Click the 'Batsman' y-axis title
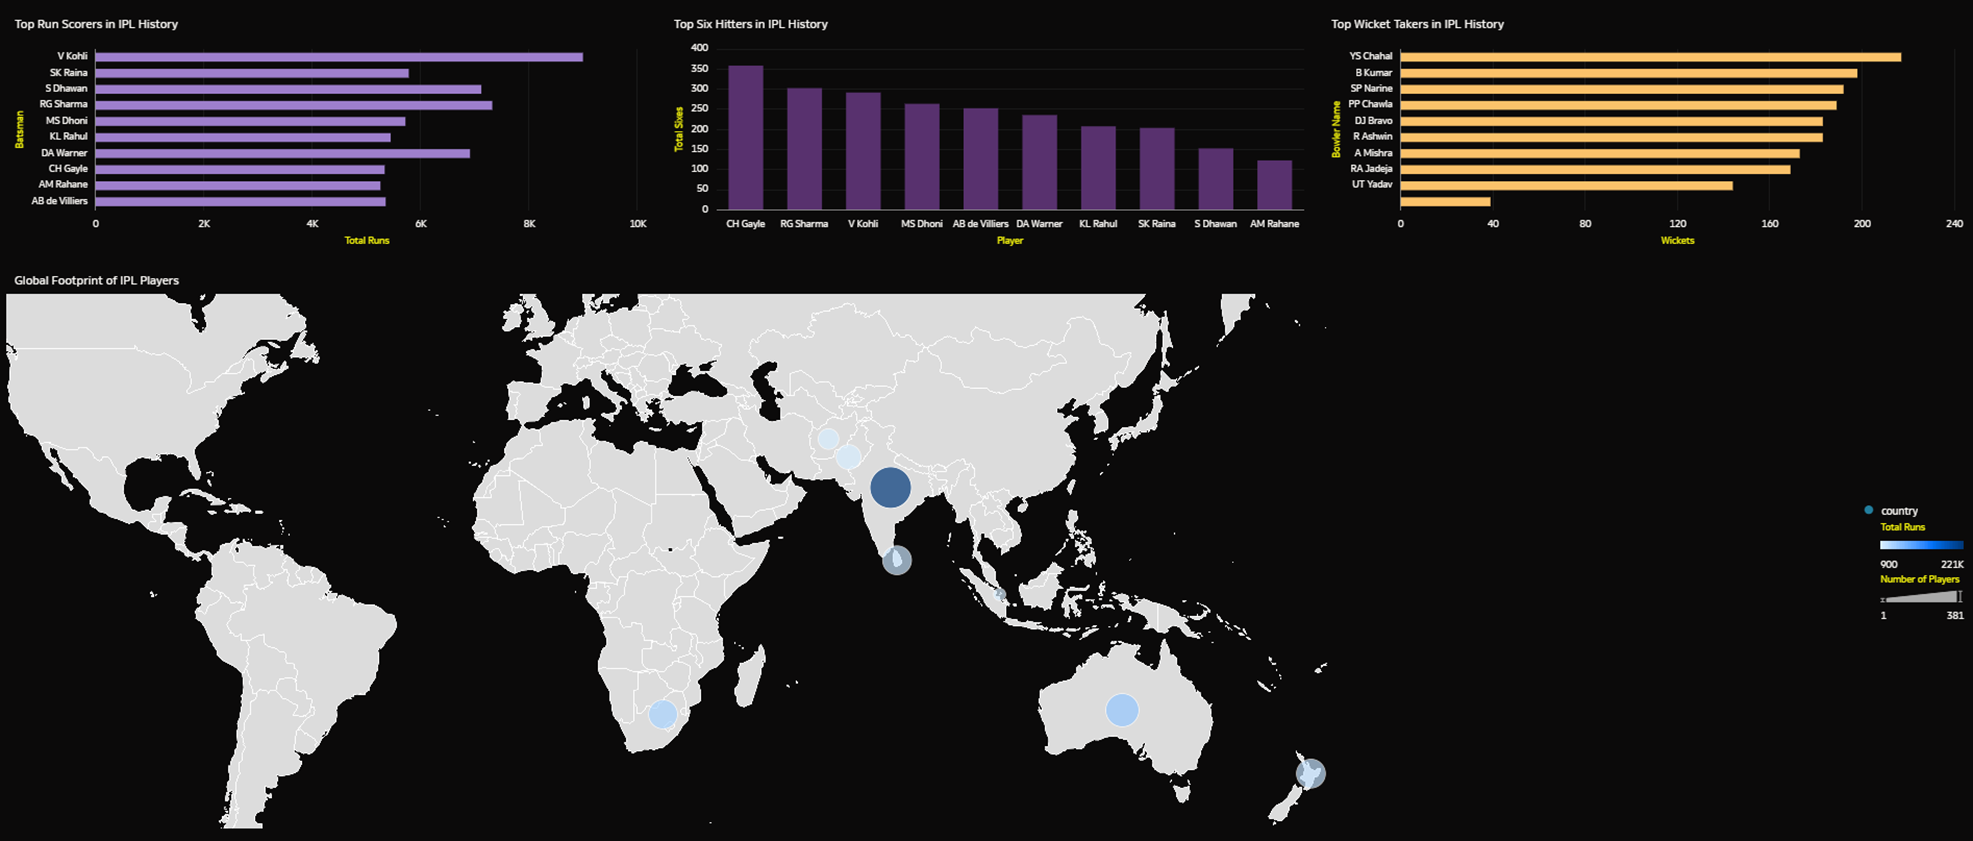1973x841 pixels. tap(19, 129)
